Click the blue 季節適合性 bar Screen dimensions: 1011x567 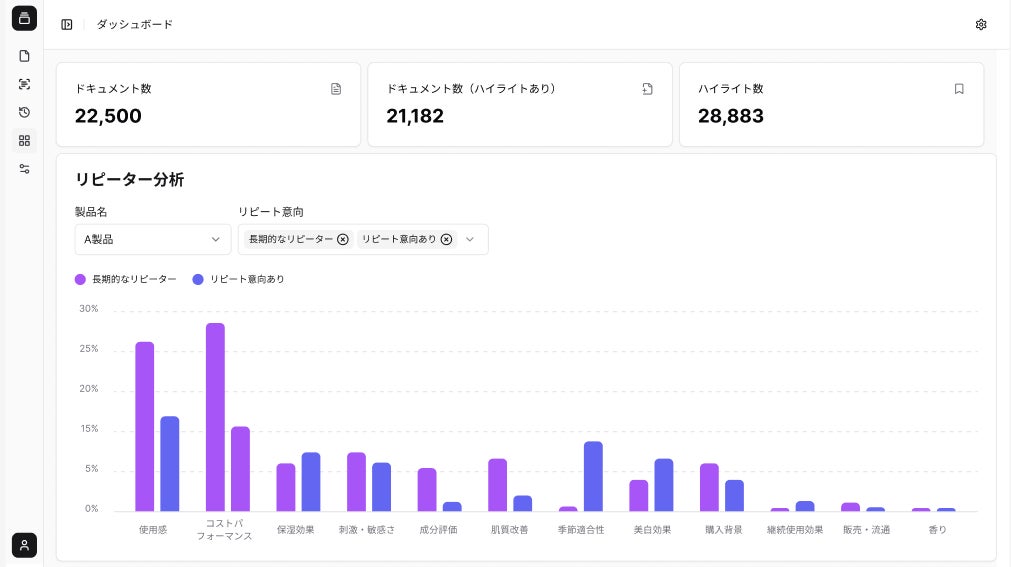coord(593,477)
